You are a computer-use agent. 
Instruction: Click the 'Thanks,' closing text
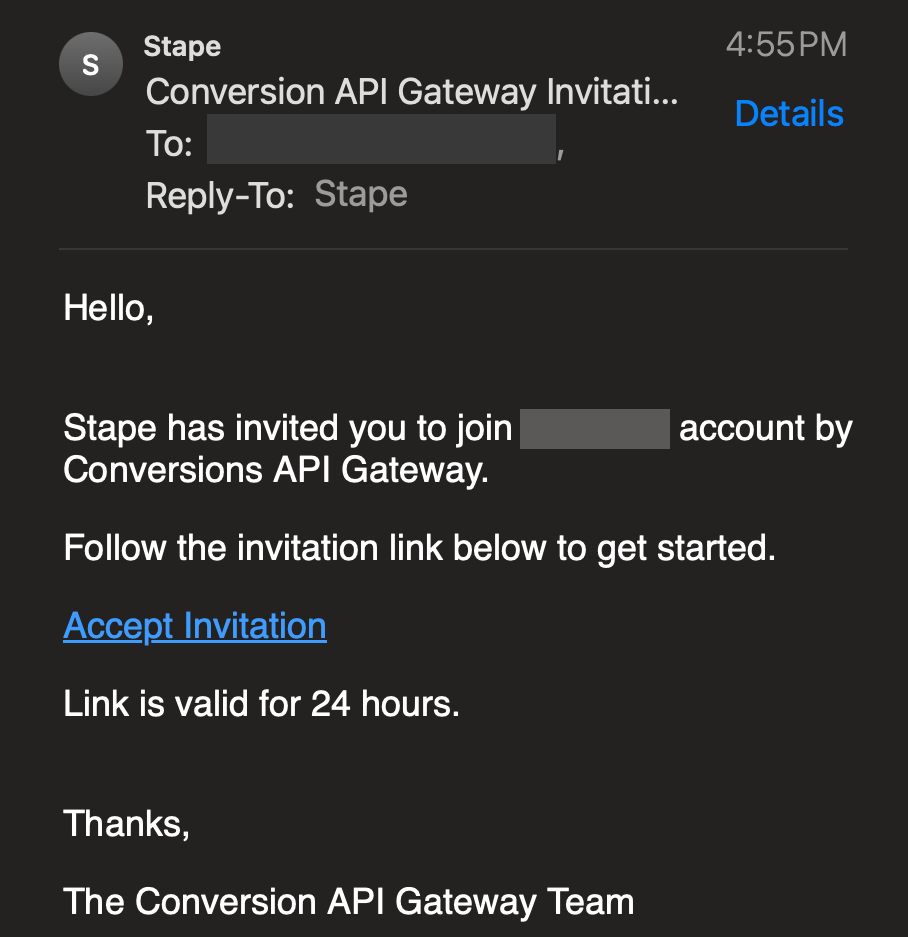coord(127,823)
